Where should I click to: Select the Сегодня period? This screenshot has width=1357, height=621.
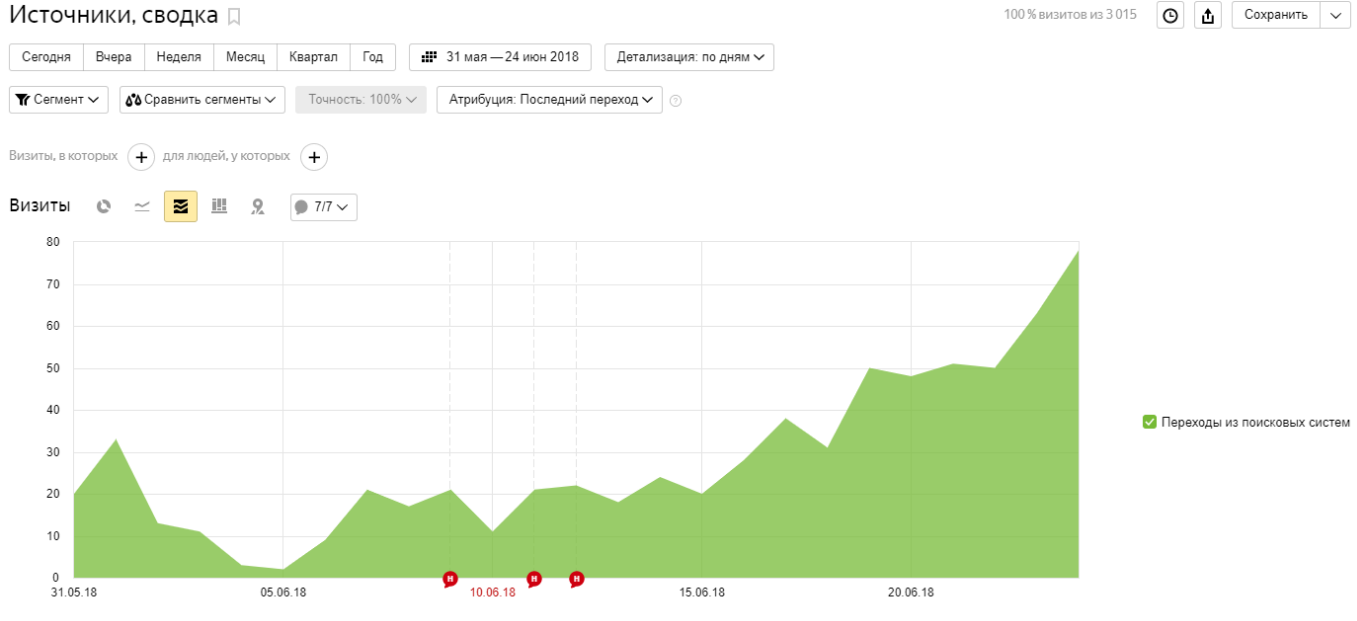(x=46, y=57)
